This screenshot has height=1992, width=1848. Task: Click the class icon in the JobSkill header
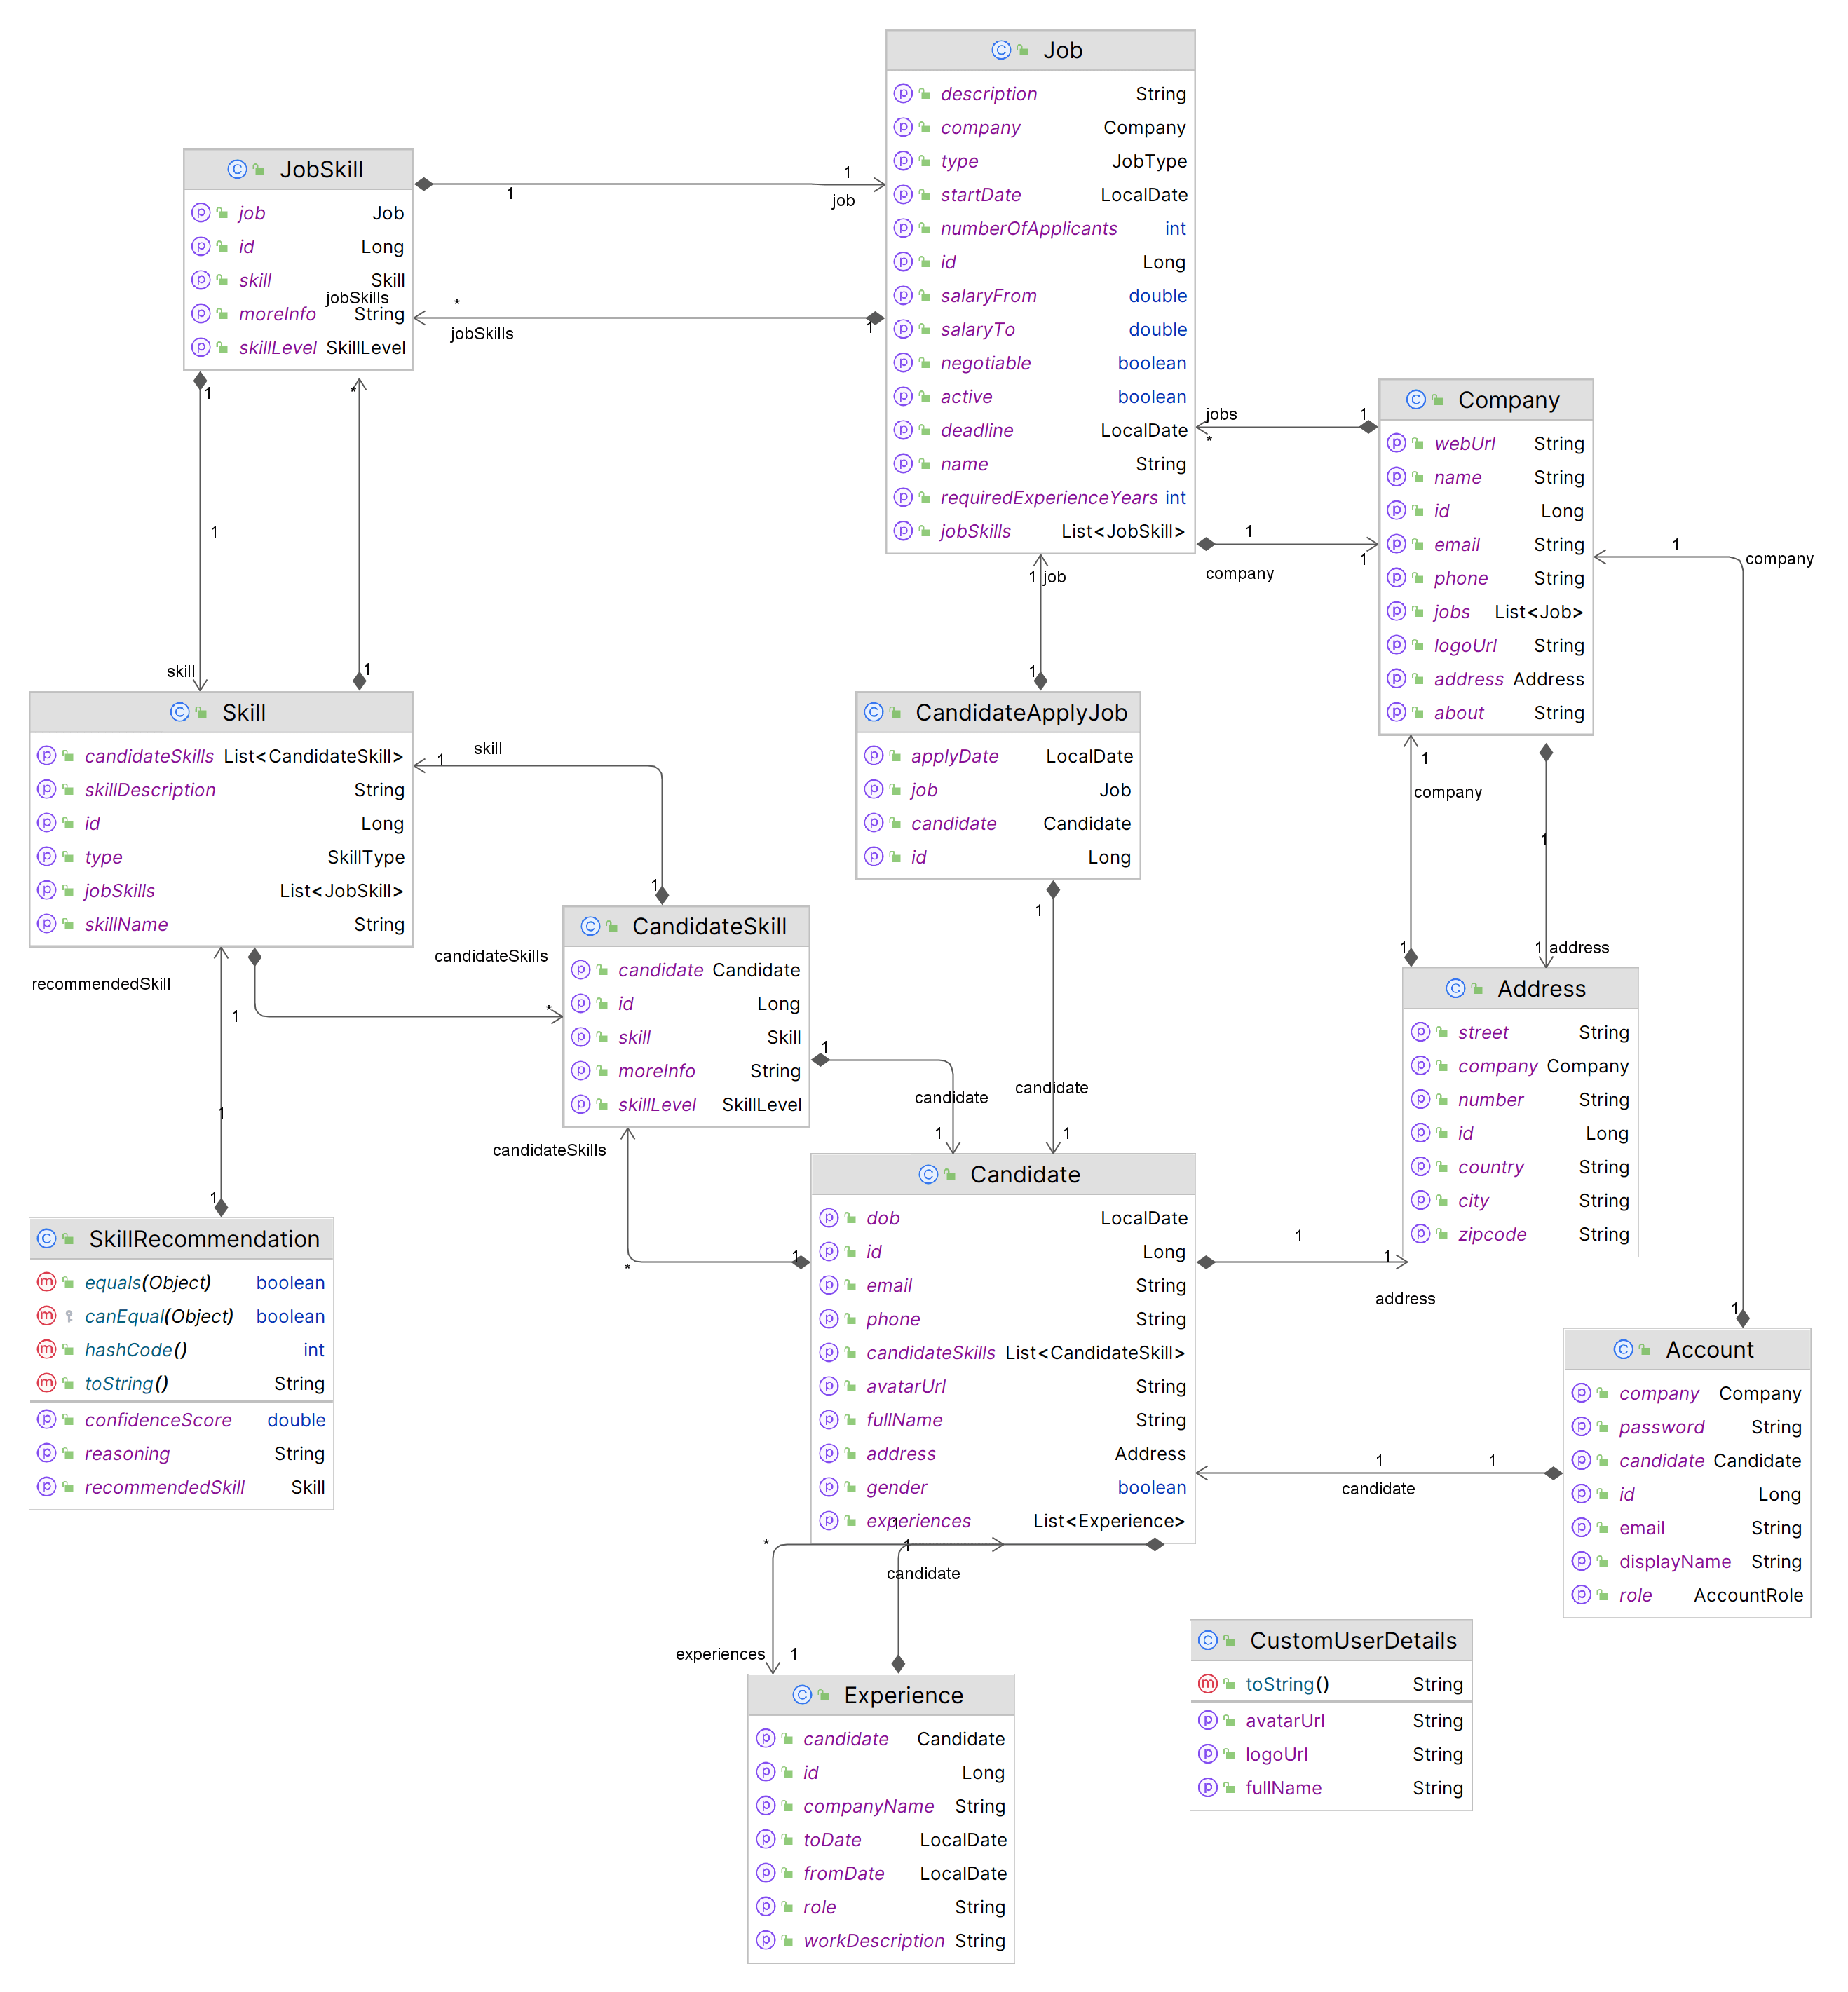[237, 169]
